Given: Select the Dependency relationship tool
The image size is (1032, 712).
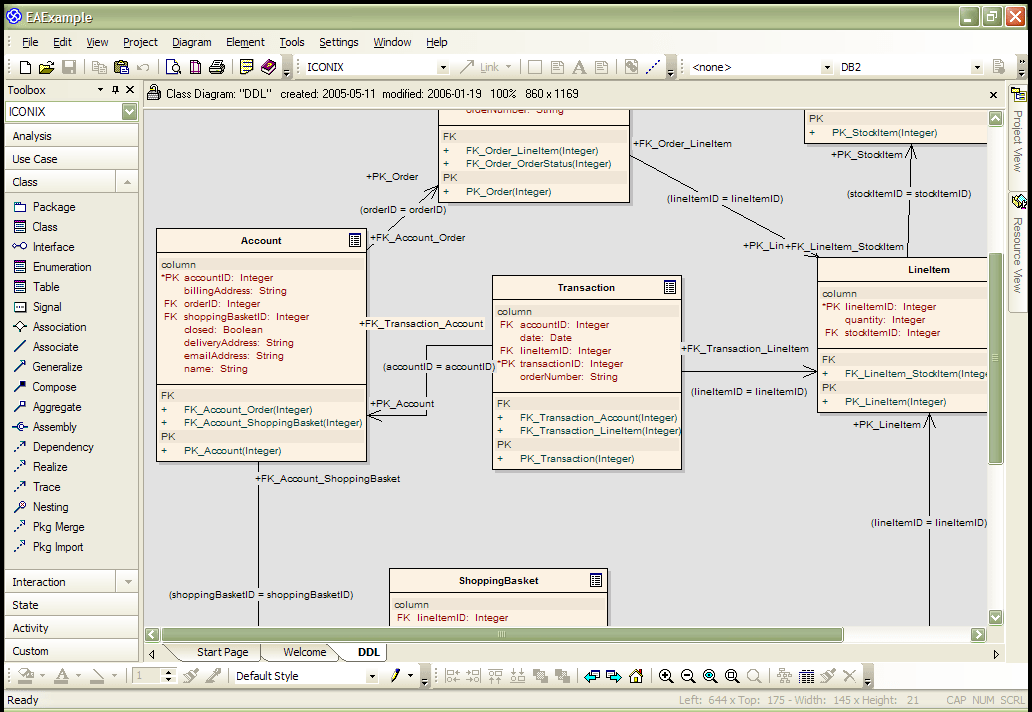Looking at the screenshot, I should tap(55, 446).
